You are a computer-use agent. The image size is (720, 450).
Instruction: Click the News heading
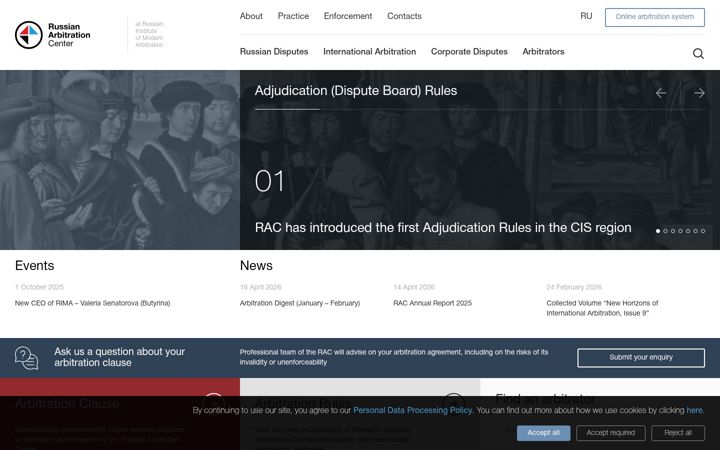click(256, 266)
